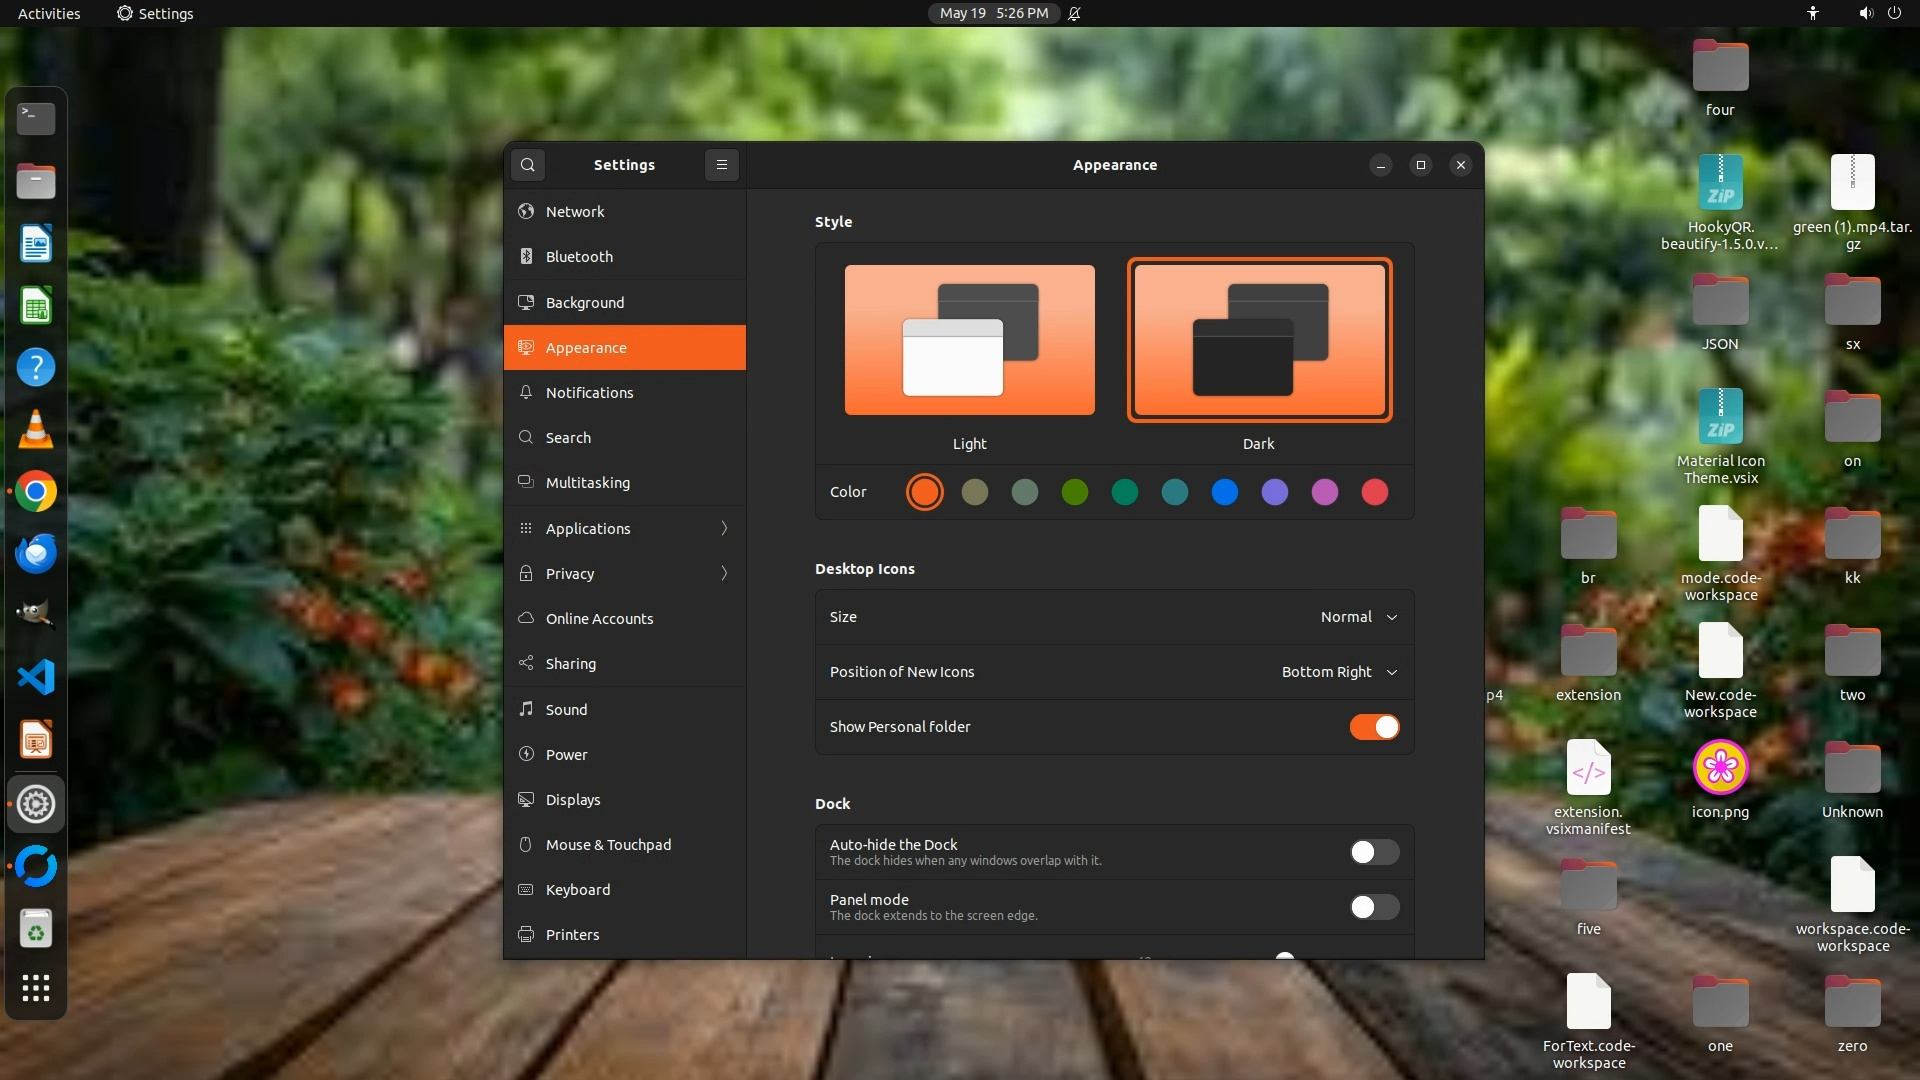1920x1080 pixels.
Task: Go to the Bluetooth settings panel
Action: coord(625,257)
